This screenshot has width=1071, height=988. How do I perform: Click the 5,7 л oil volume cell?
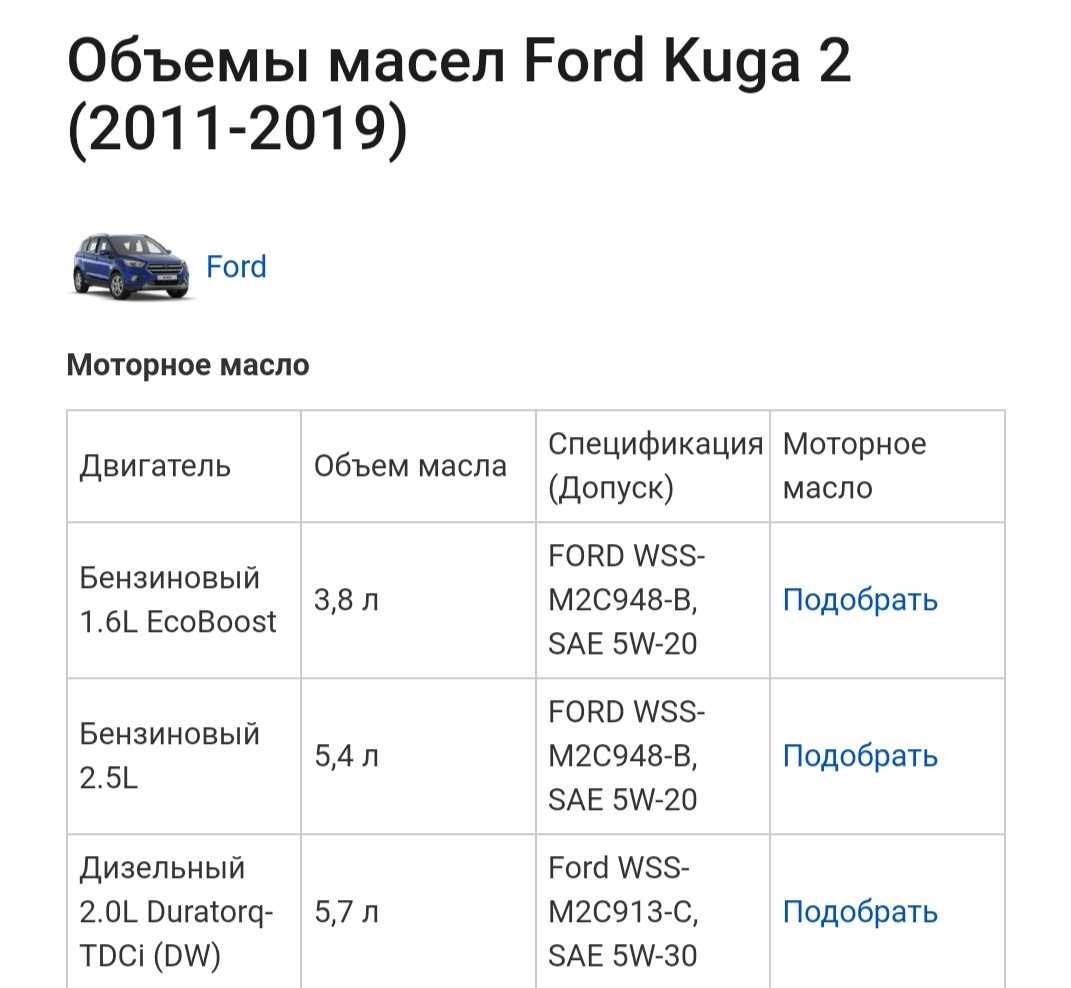[346, 912]
